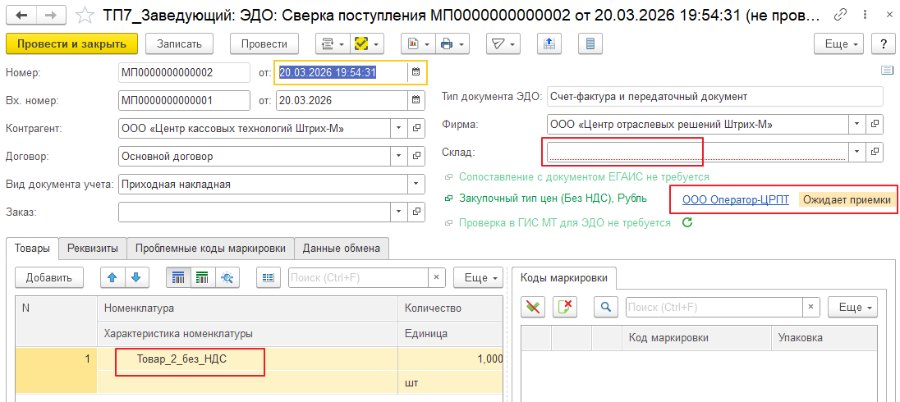Toggle the blue table view mode
Screen dimensions: 900x402
click(x=179, y=277)
